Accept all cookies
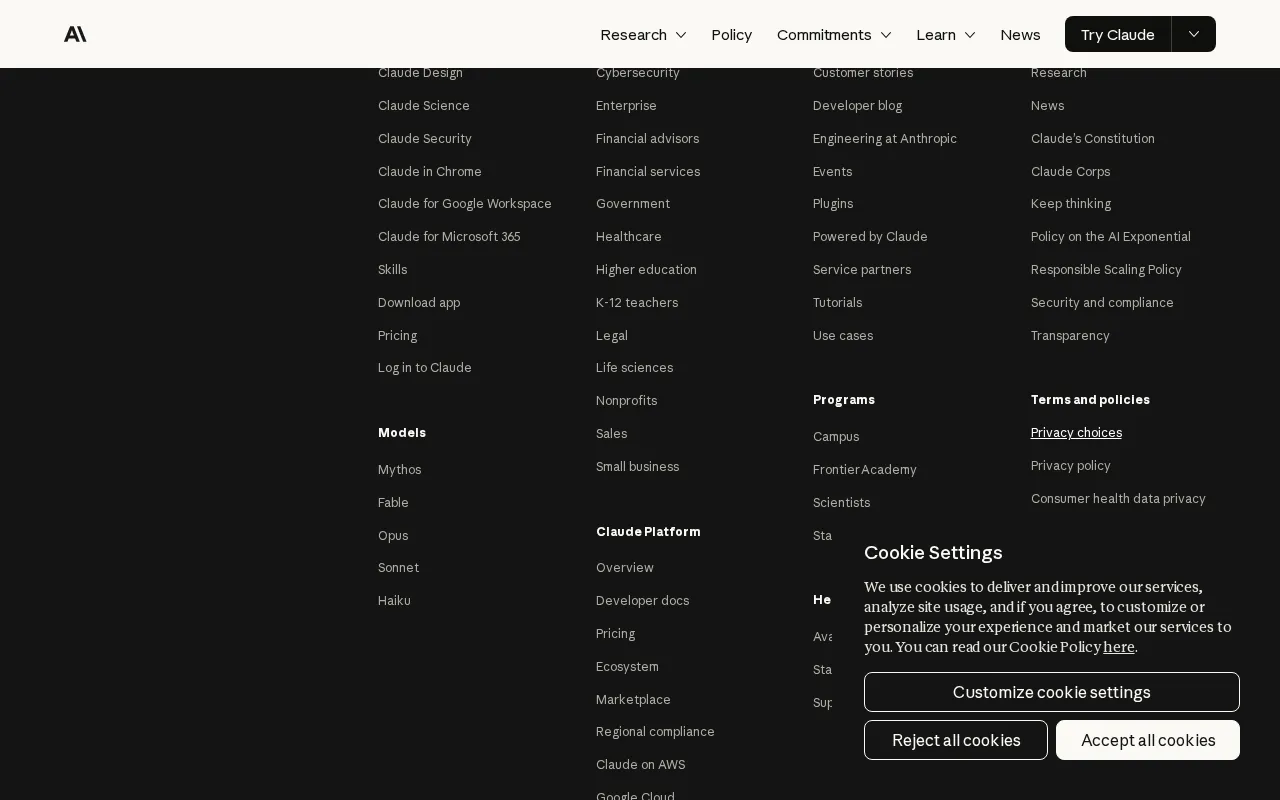Screen dimensions: 1280x800 (1148, 740)
